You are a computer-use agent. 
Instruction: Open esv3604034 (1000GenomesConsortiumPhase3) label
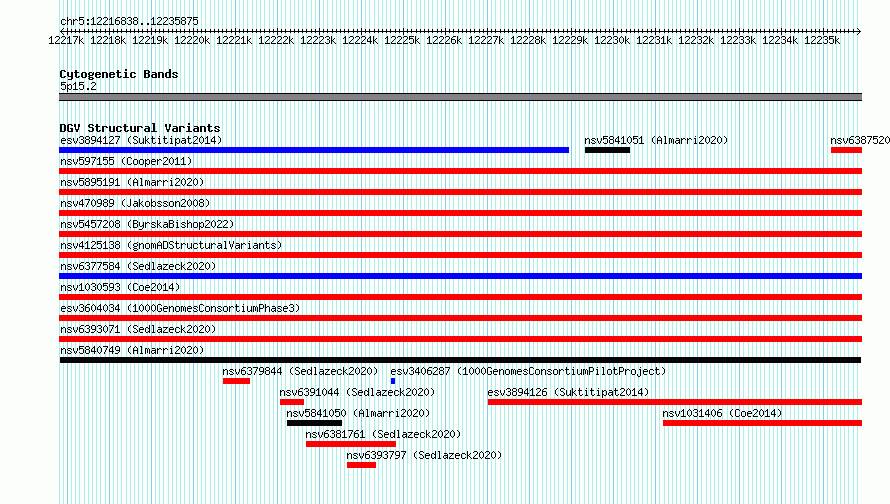click(x=180, y=308)
